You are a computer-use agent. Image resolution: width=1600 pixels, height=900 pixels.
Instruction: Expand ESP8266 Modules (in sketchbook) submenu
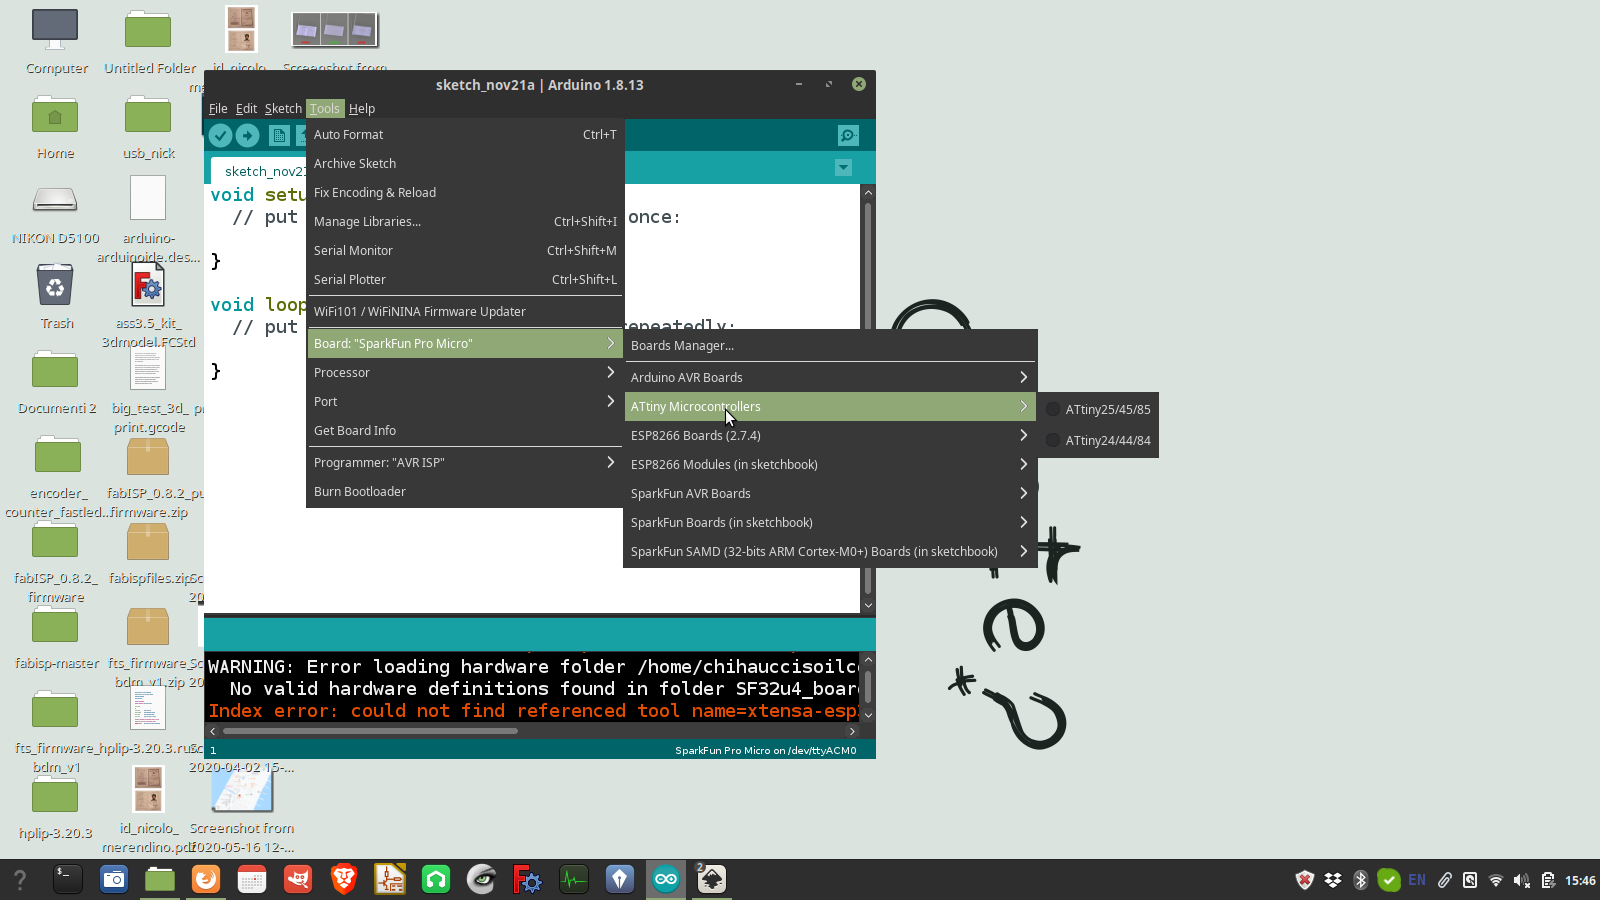click(830, 464)
